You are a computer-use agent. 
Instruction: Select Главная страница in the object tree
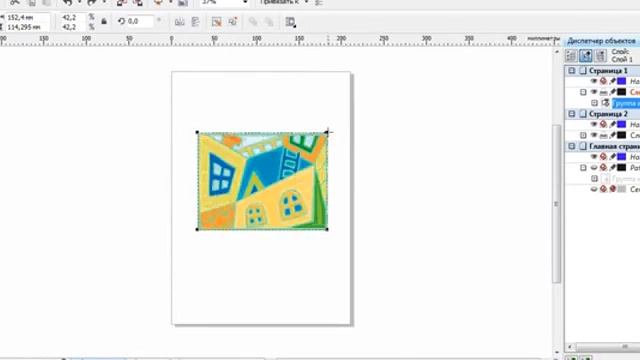click(x=614, y=147)
